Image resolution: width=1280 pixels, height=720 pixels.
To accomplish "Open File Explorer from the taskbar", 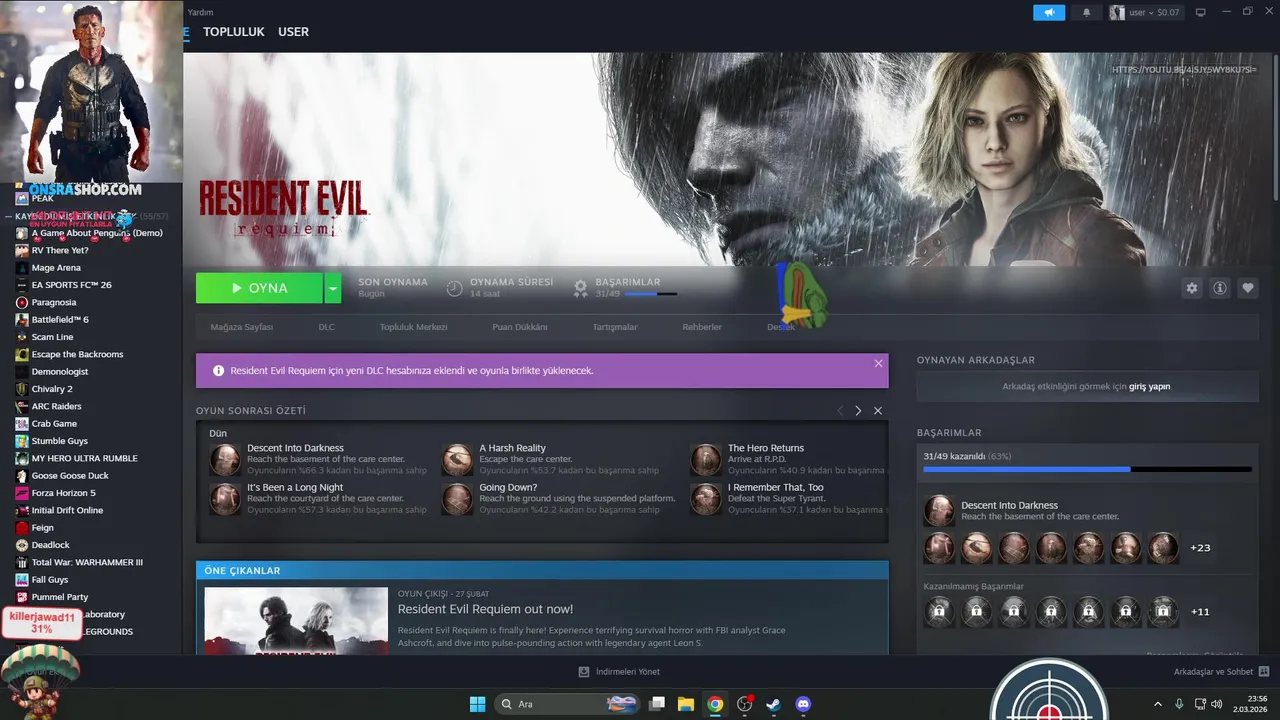I will pos(686,704).
